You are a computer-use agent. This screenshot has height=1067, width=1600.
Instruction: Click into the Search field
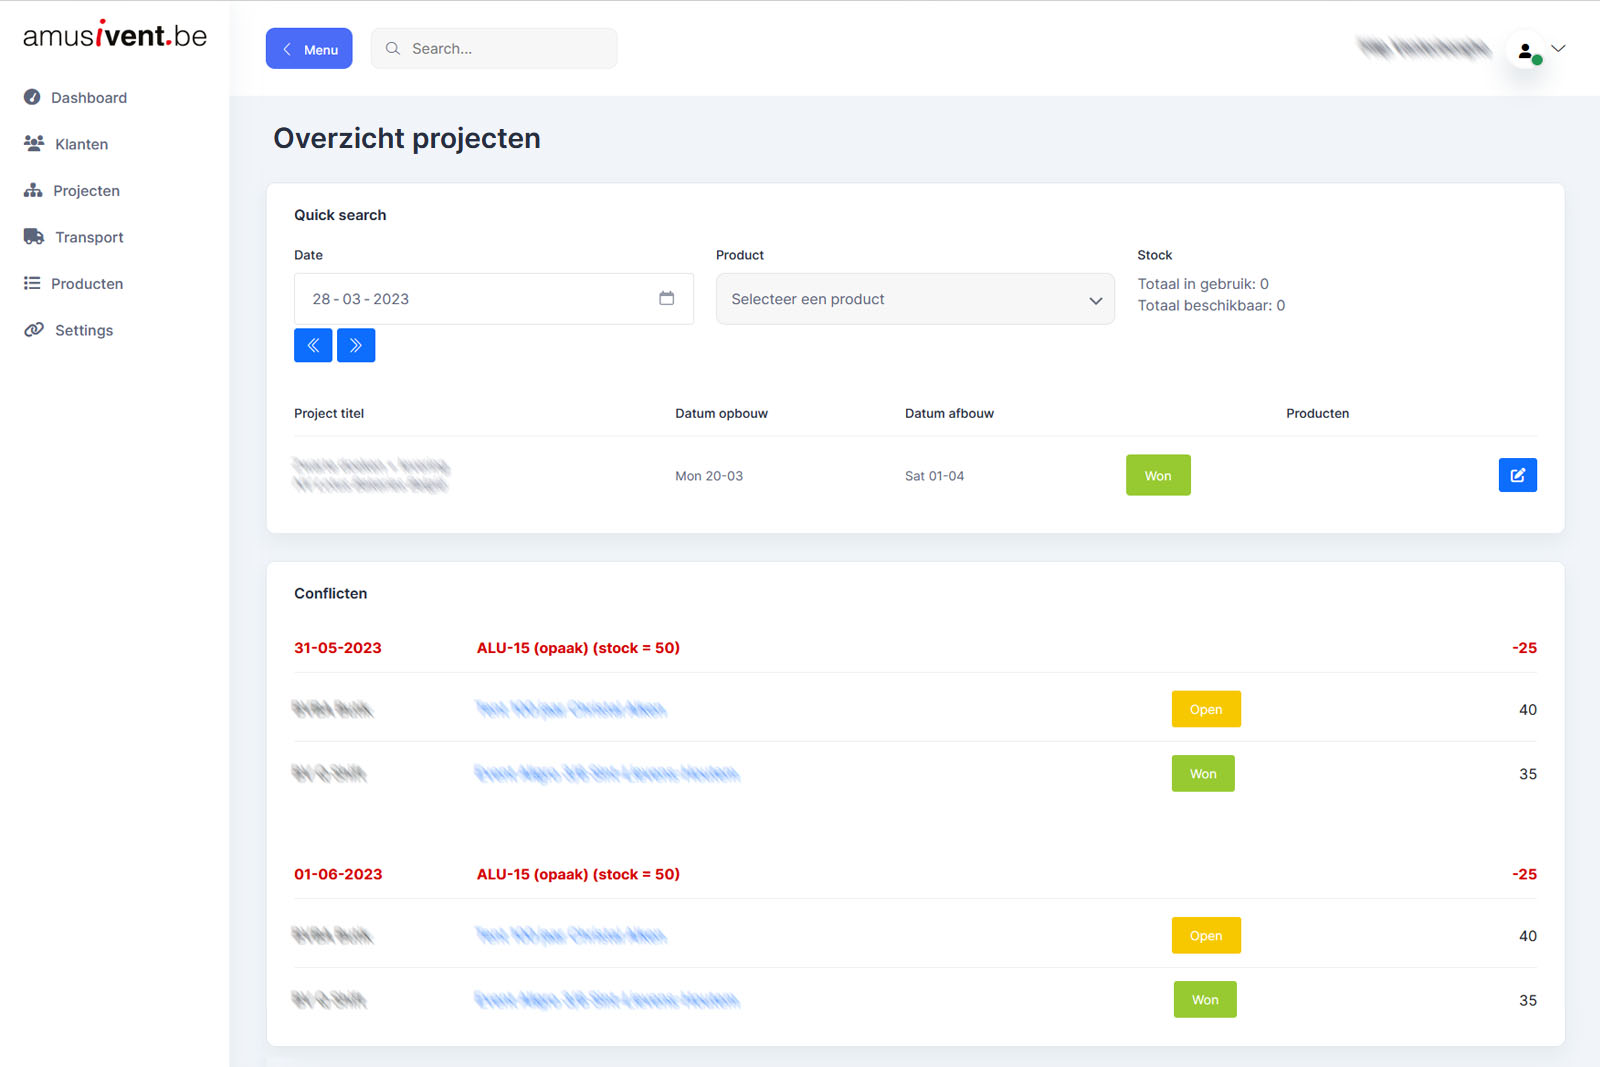494,48
